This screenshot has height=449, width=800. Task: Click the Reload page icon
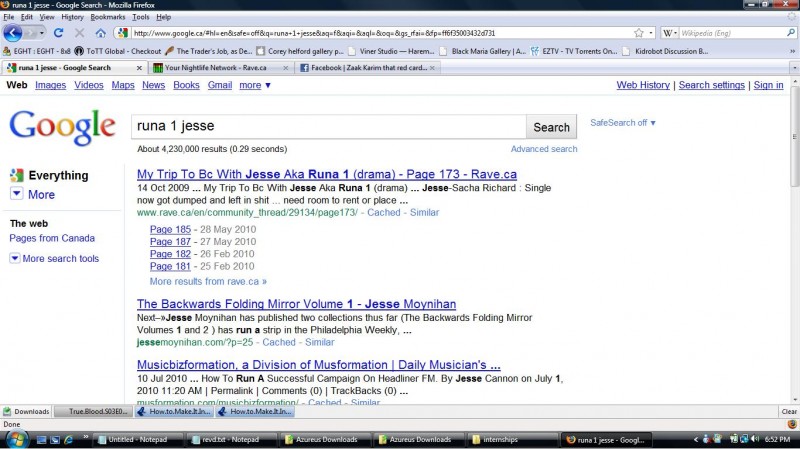pos(59,33)
